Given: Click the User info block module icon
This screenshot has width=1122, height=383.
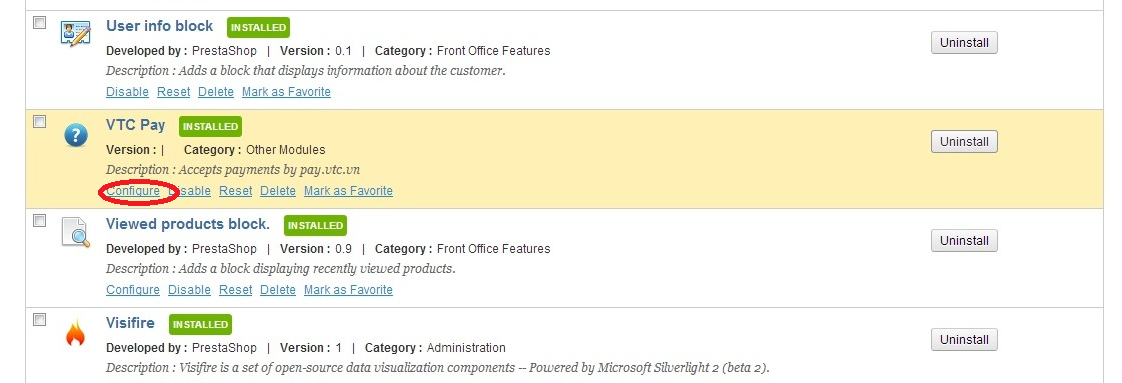Looking at the screenshot, I should point(76,34).
